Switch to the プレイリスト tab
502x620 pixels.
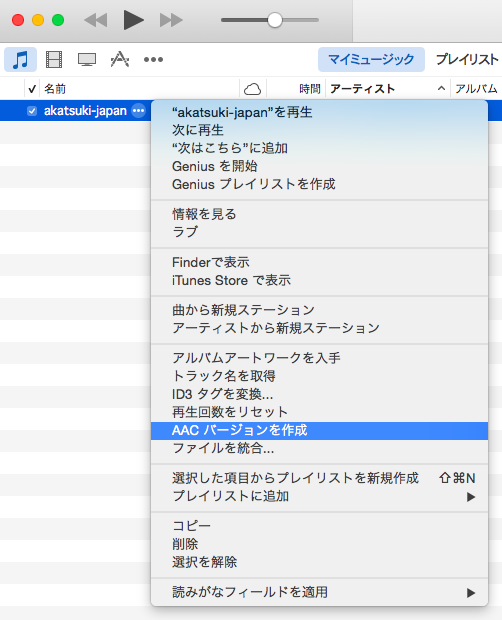coord(467,59)
